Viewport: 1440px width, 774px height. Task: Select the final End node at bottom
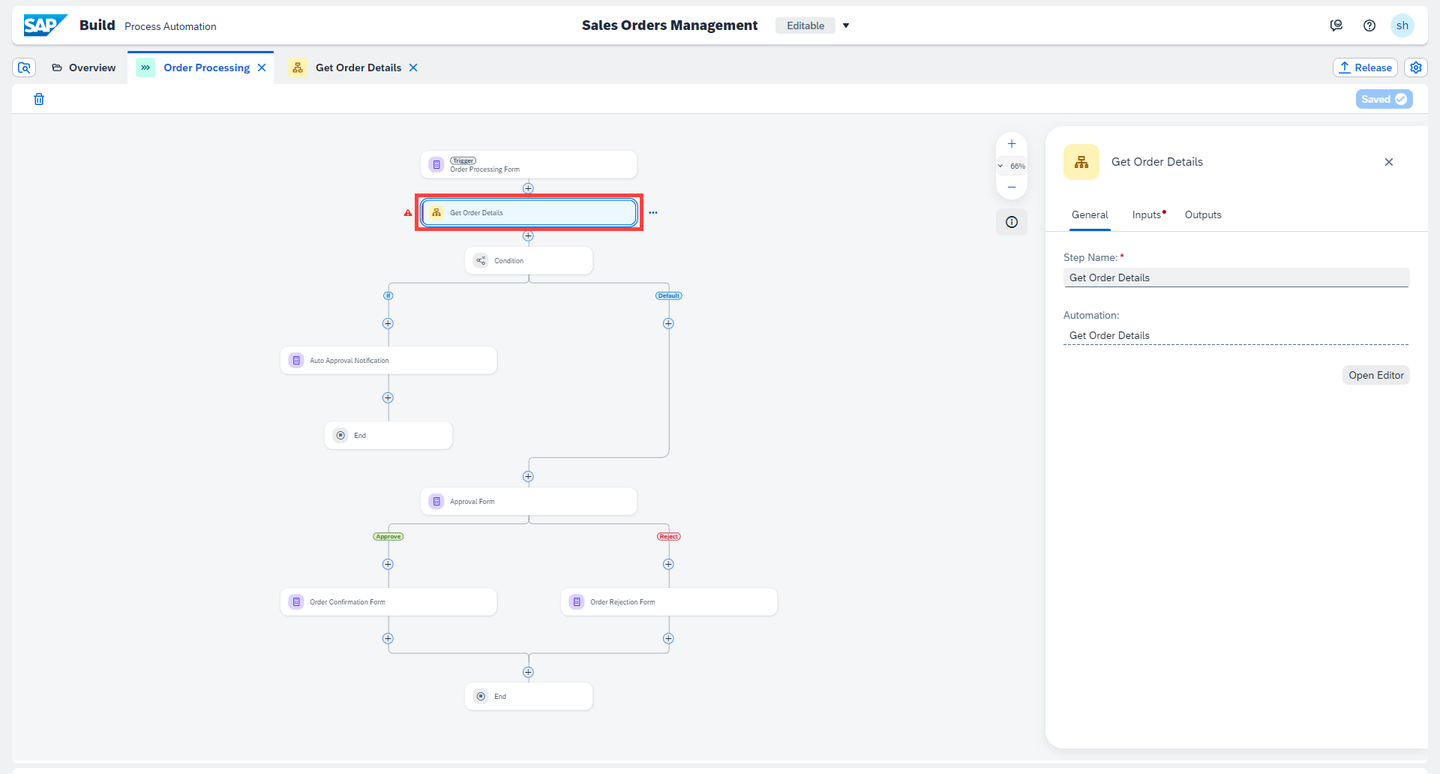[x=529, y=696]
